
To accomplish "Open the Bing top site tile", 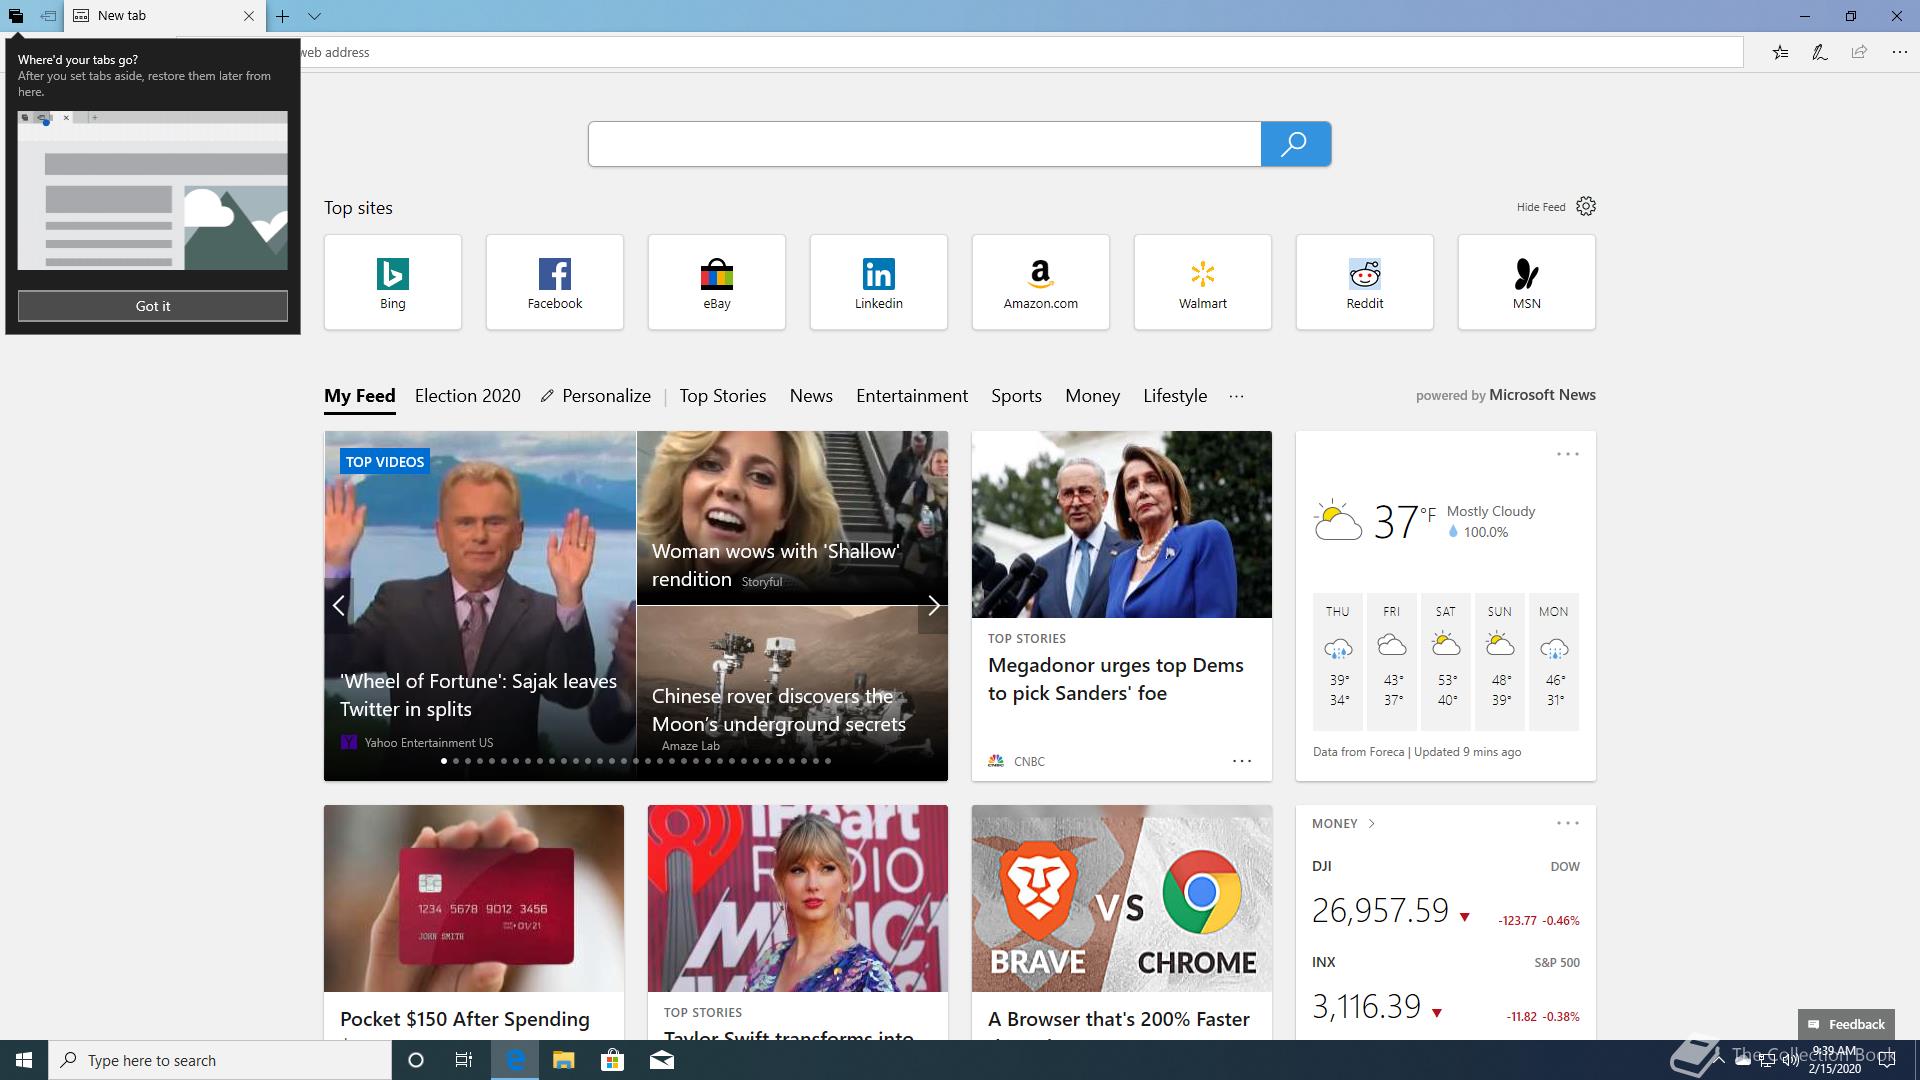I will (393, 282).
